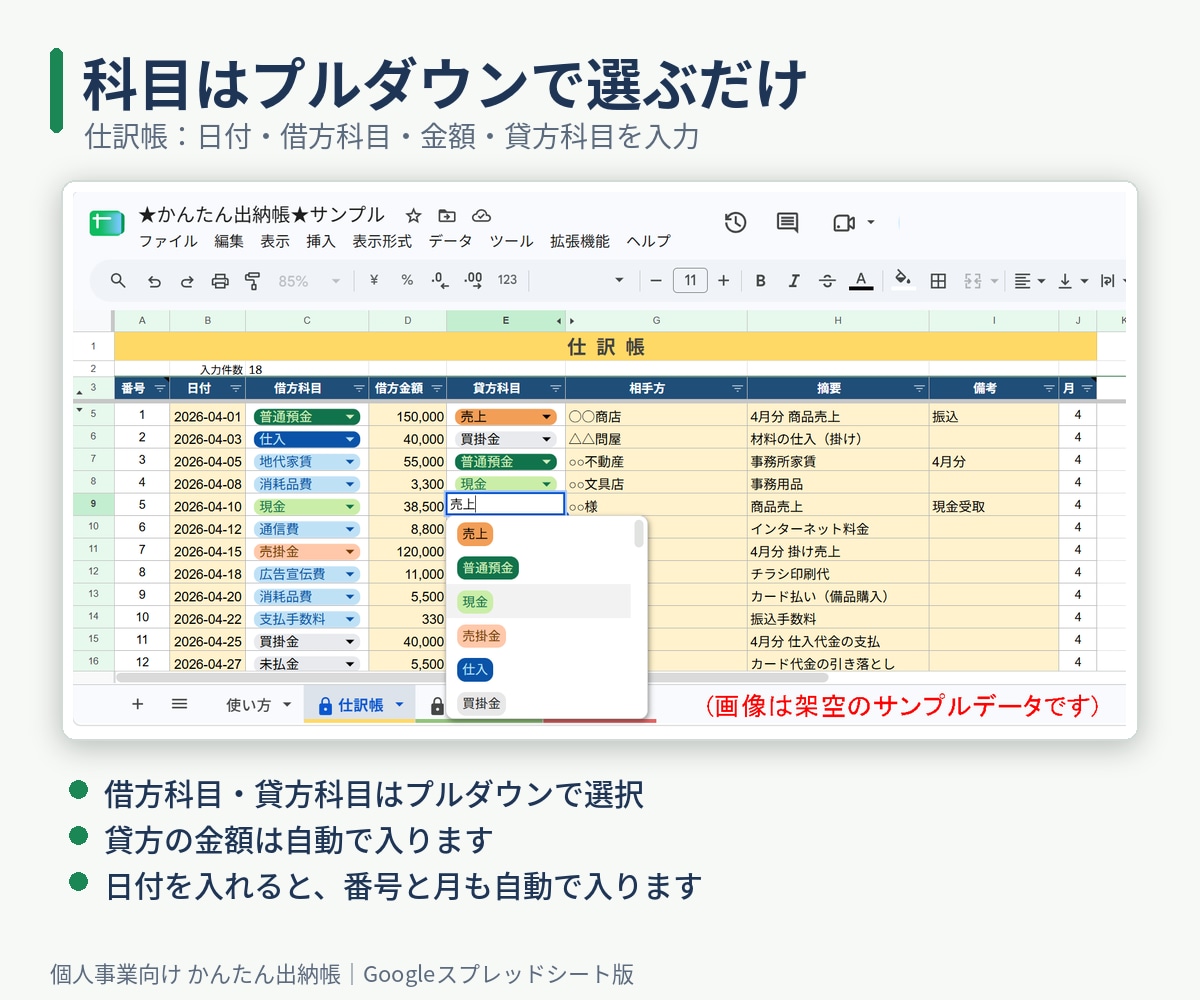Add a new sheet with plus button
Viewport: 1200px width, 1000px height.
point(138,704)
